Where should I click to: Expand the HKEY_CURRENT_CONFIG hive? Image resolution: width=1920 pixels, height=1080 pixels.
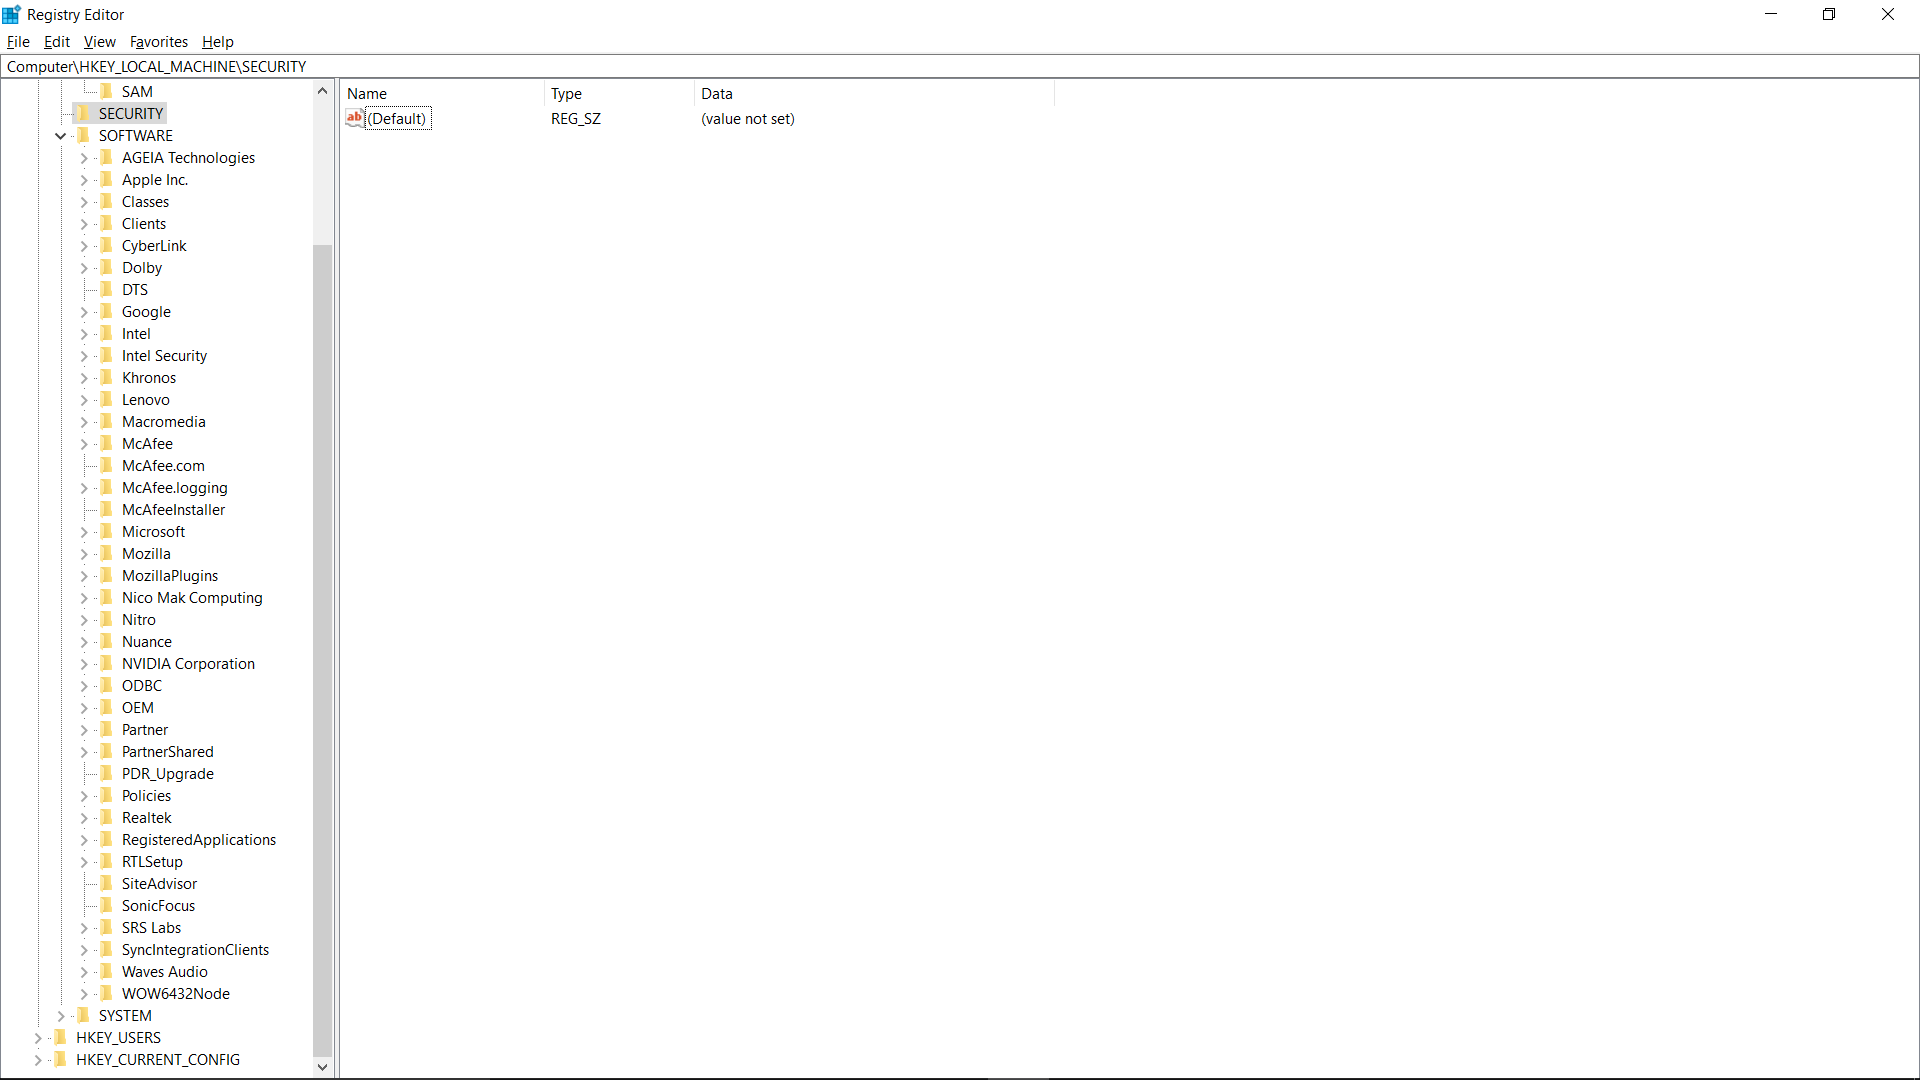click(x=38, y=1060)
